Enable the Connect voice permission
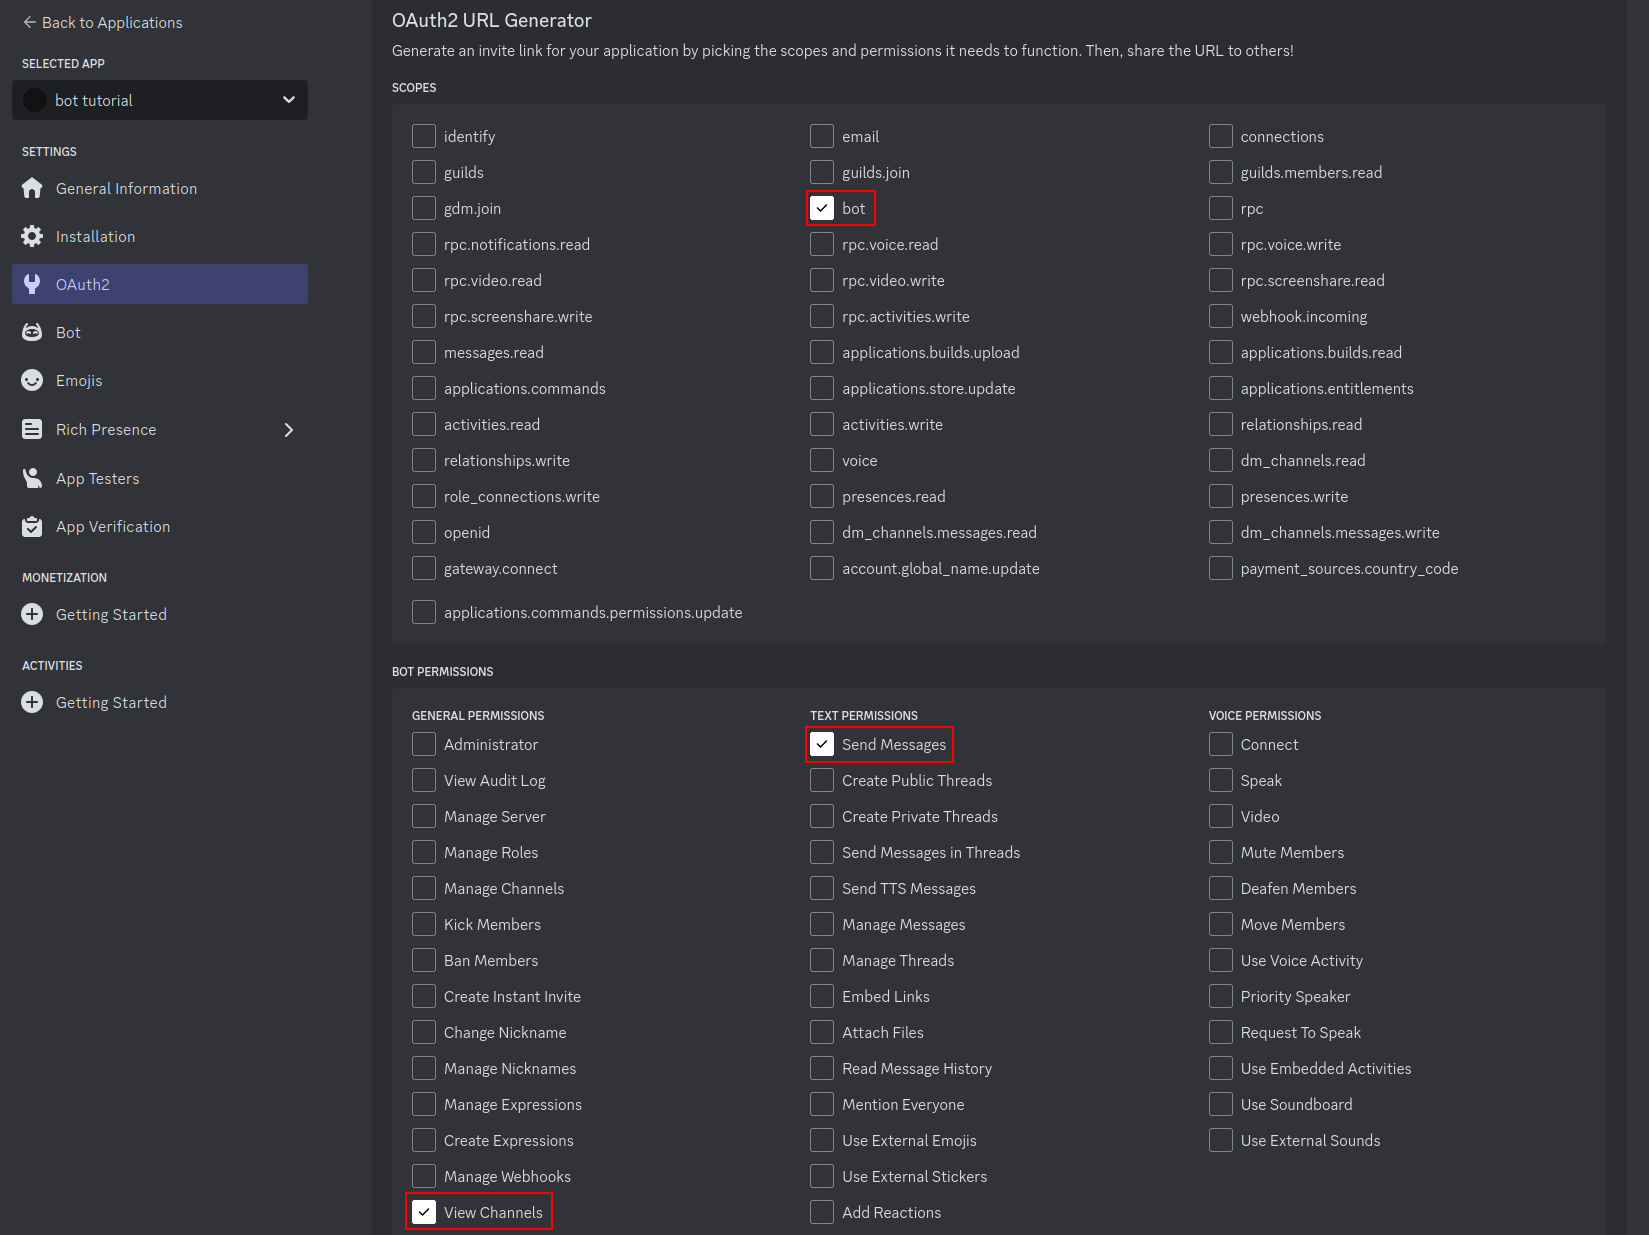The height and width of the screenshot is (1235, 1649). coord(1221,744)
